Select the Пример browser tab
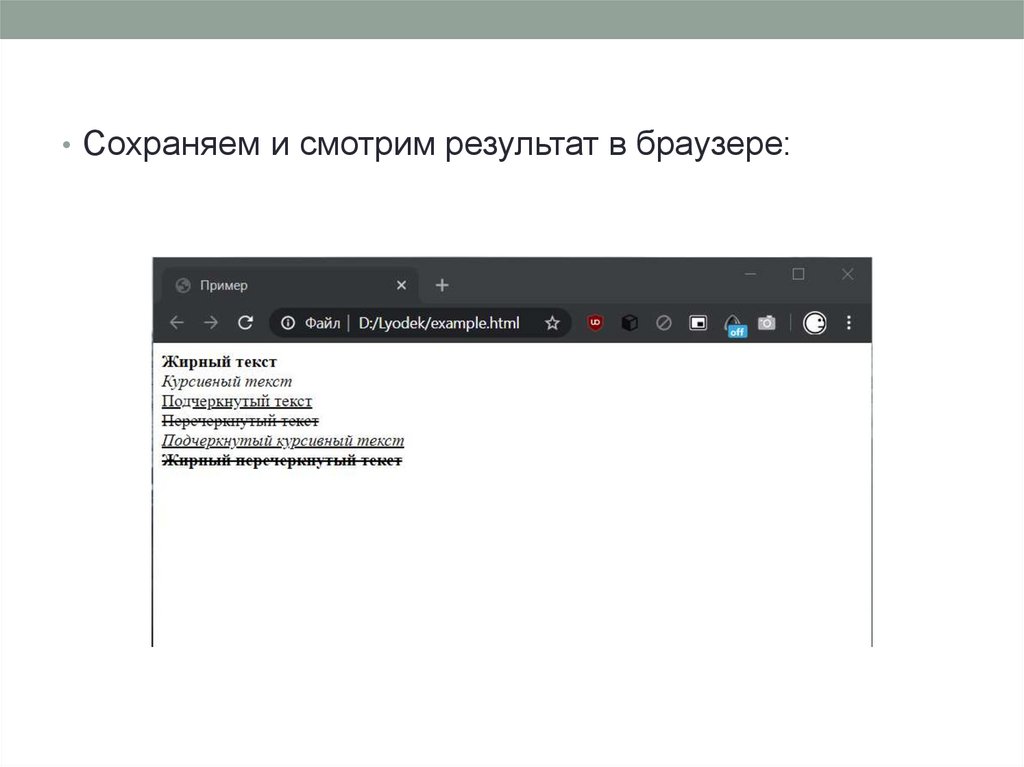The image size is (1024, 767). pos(290,286)
